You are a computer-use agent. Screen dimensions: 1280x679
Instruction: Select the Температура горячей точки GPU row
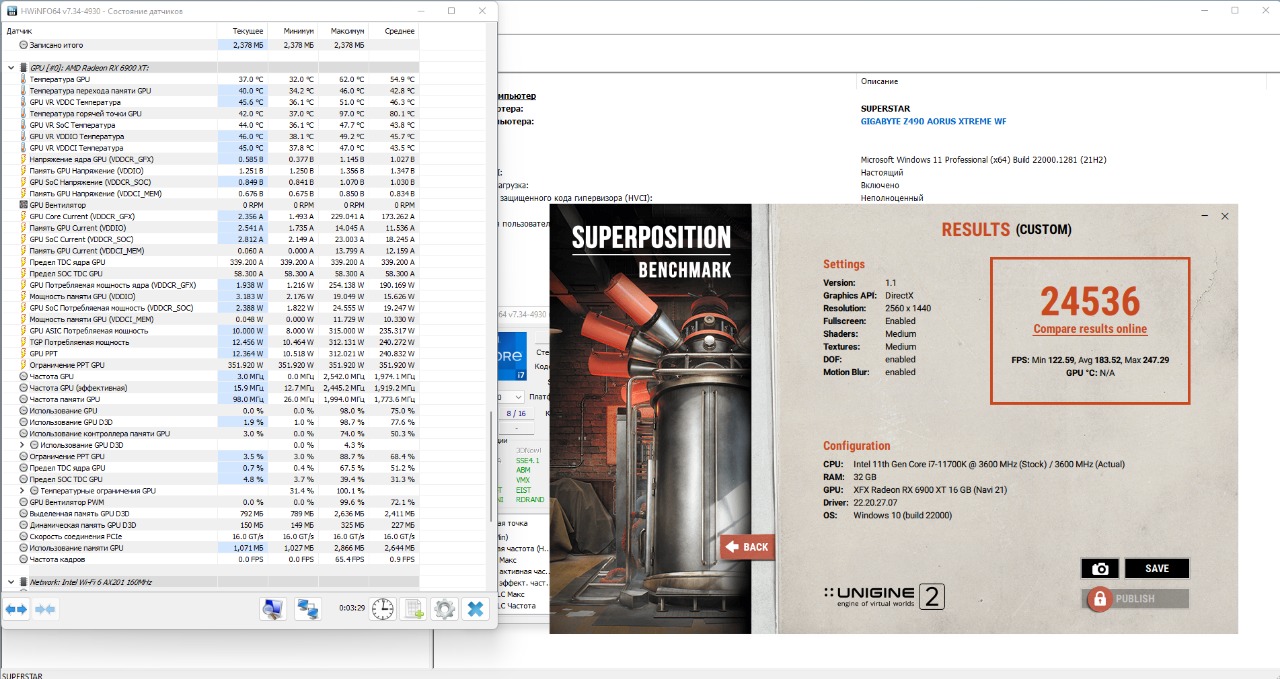(210, 113)
